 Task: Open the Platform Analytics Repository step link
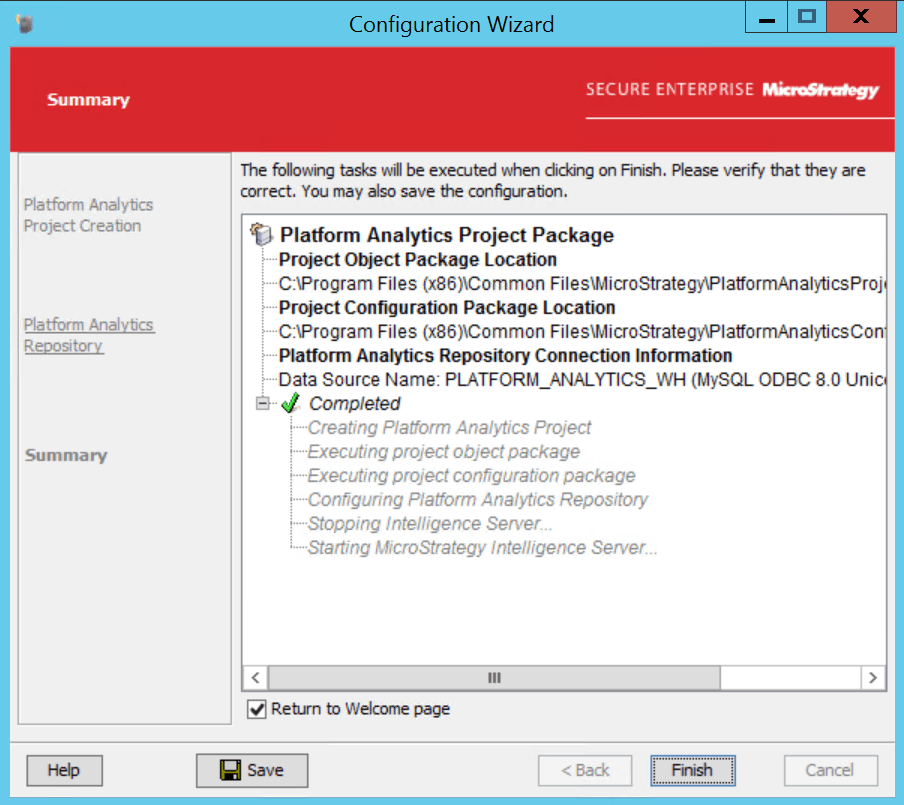click(x=89, y=335)
